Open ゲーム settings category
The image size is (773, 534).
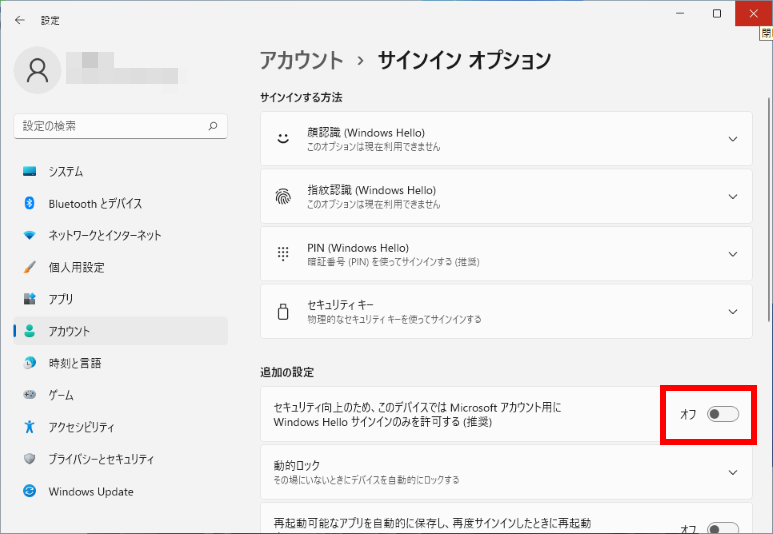click(121, 395)
